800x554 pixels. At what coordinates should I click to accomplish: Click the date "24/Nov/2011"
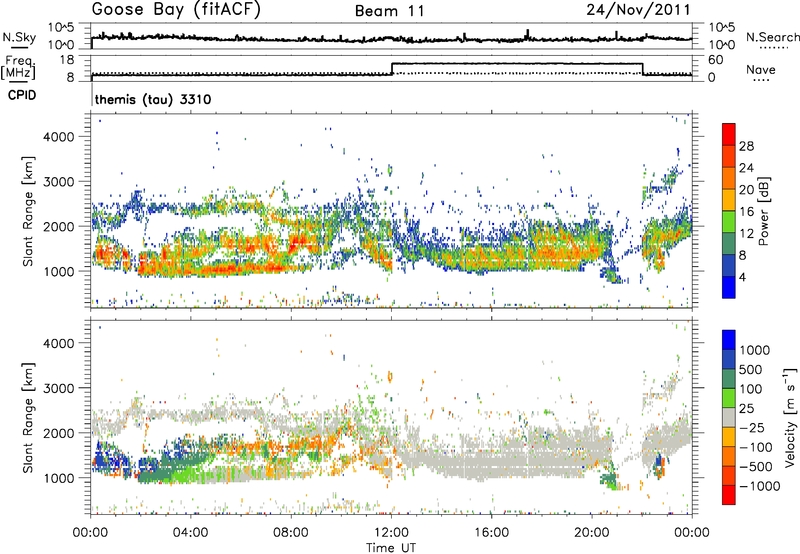tap(638, 10)
